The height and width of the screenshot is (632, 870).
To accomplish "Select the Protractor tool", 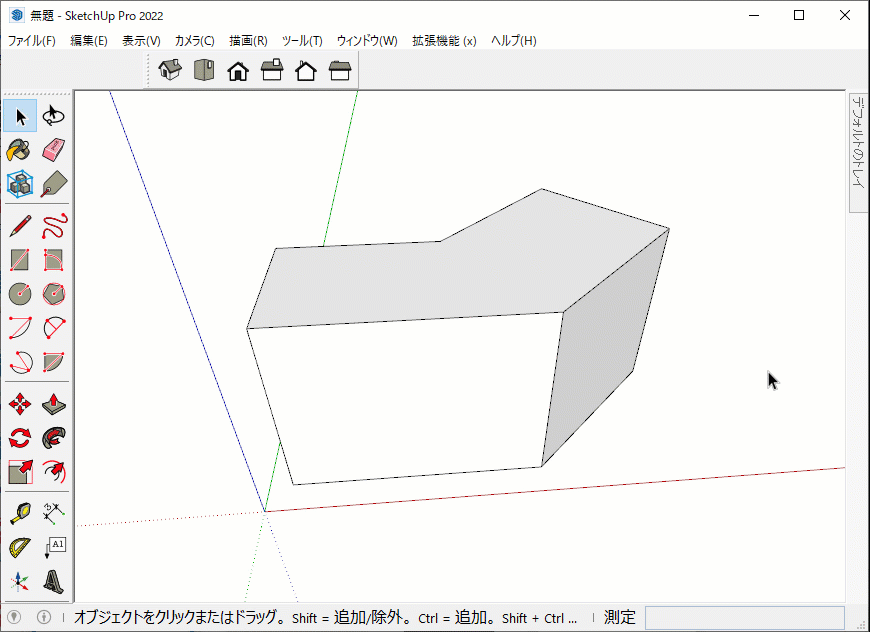I will (20, 548).
